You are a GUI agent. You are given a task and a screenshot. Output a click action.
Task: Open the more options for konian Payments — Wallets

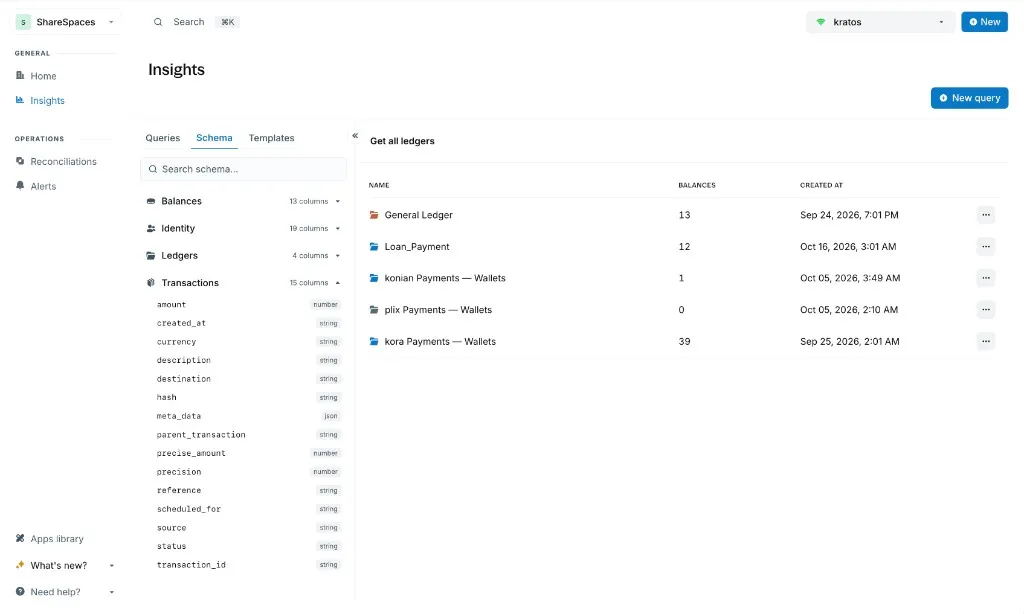pyautogui.click(x=986, y=278)
